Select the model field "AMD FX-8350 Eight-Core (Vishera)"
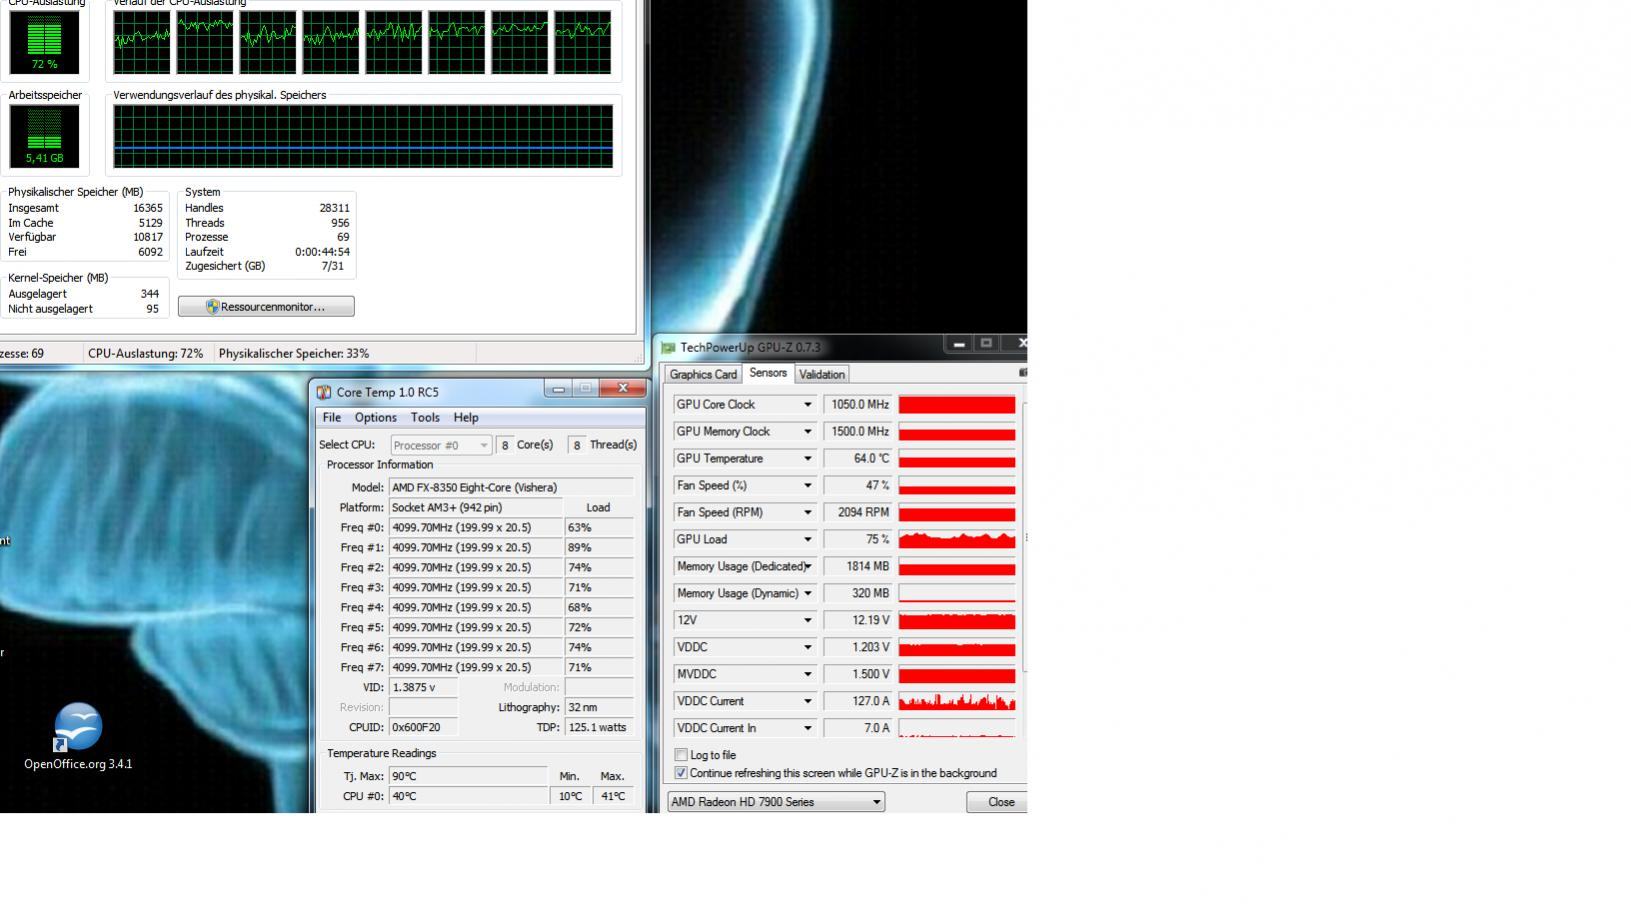Viewport: 1631px width, 917px height. [511, 488]
